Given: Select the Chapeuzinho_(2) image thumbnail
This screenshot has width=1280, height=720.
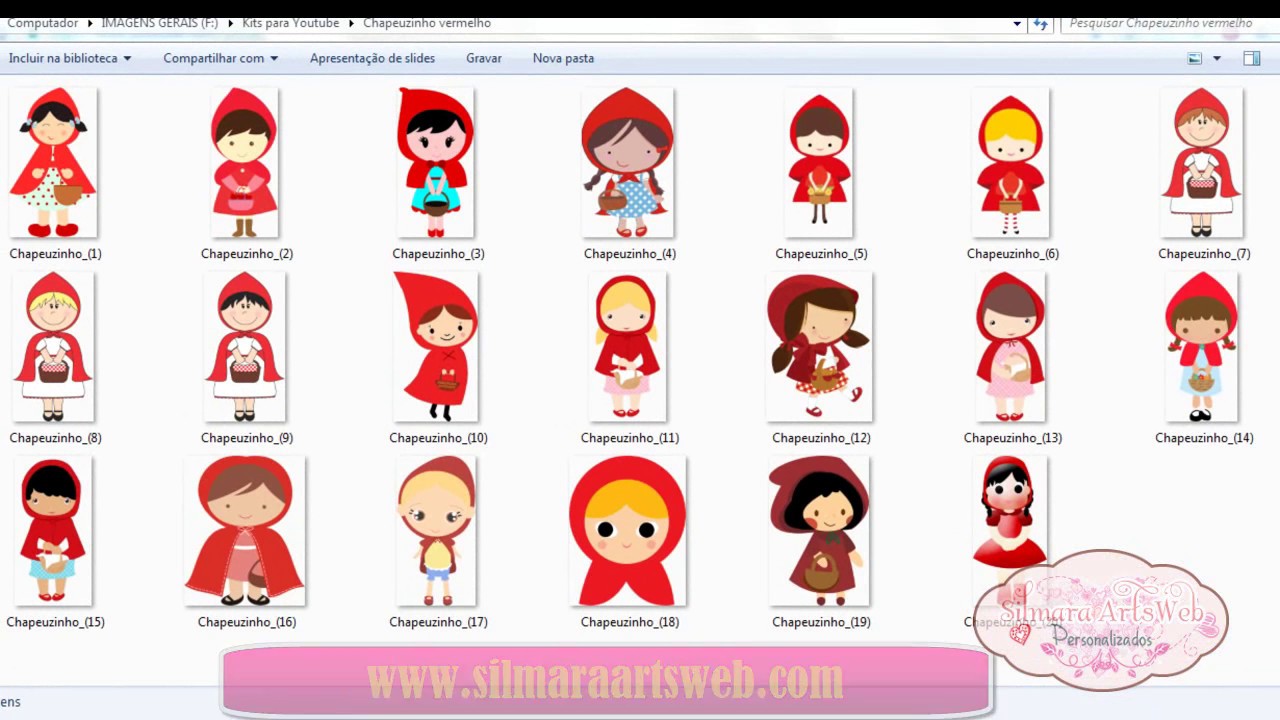Looking at the screenshot, I should (244, 163).
